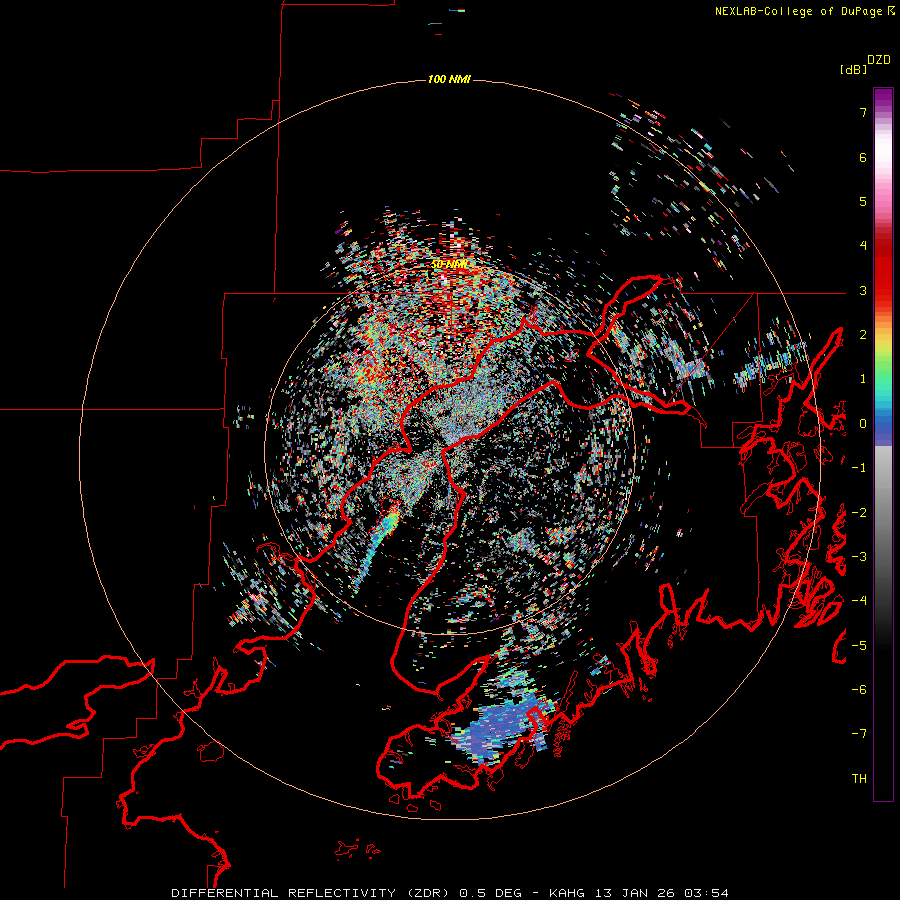Click the 5 value on the color scale
Image resolution: width=900 pixels, height=900 pixels.
[863, 201]
